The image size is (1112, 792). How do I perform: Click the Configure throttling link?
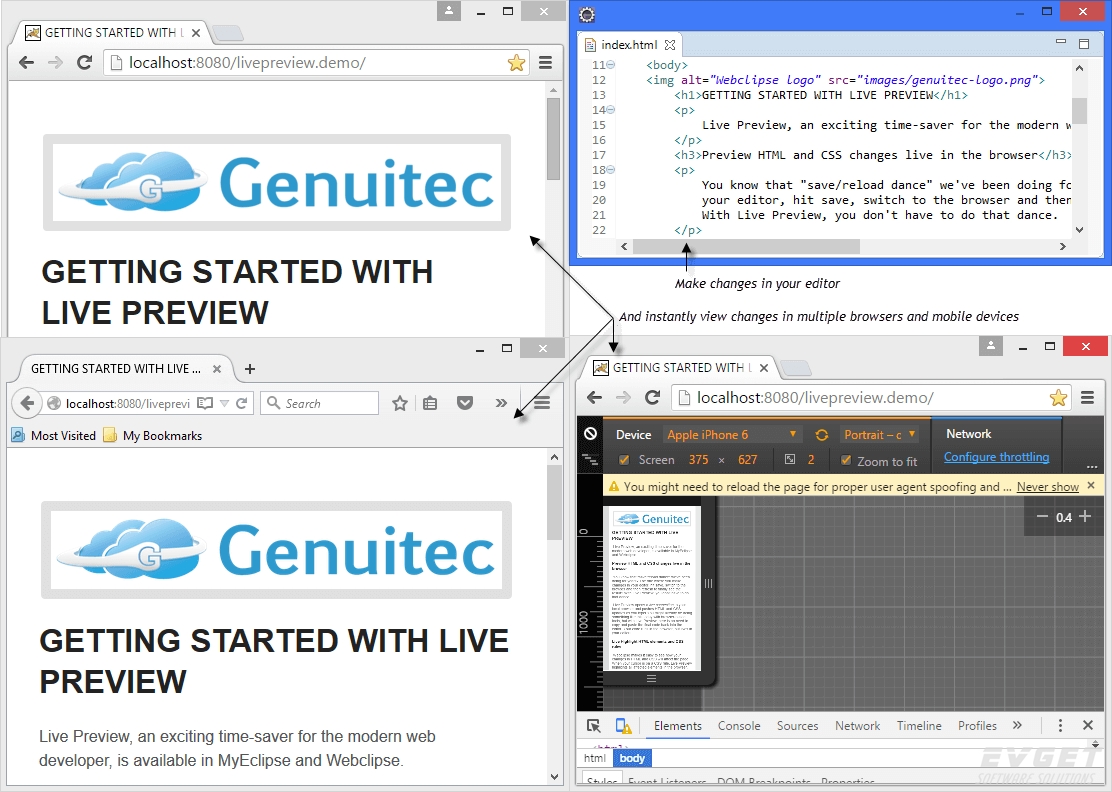996,457
